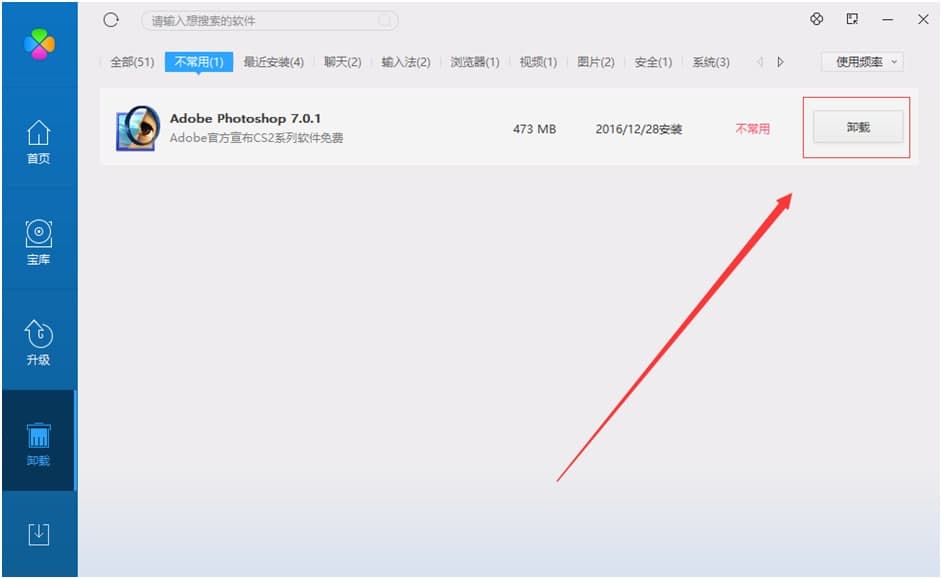Open the skin/settings icon in title bar
Viewport: 942px width, 579px height.
tap(816, 19)
